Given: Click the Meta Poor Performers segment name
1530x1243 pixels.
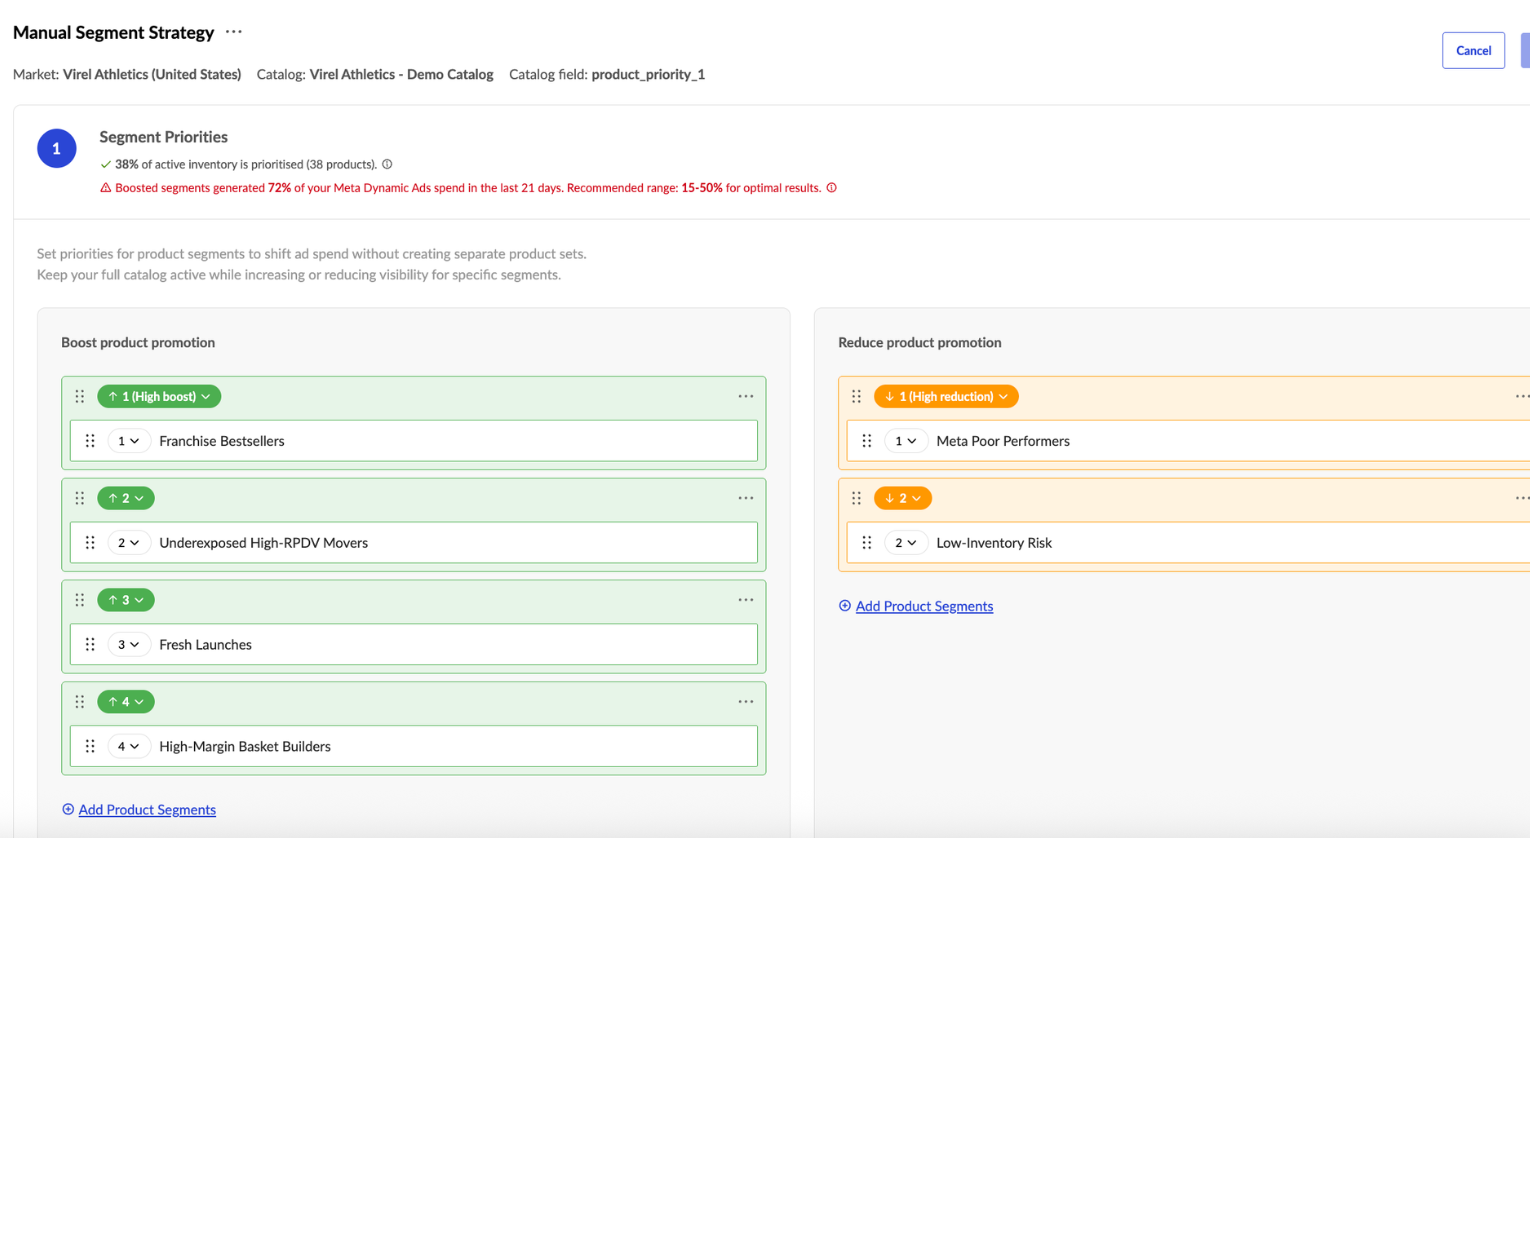Looking at the screenshot, I should coord(1003,441).
